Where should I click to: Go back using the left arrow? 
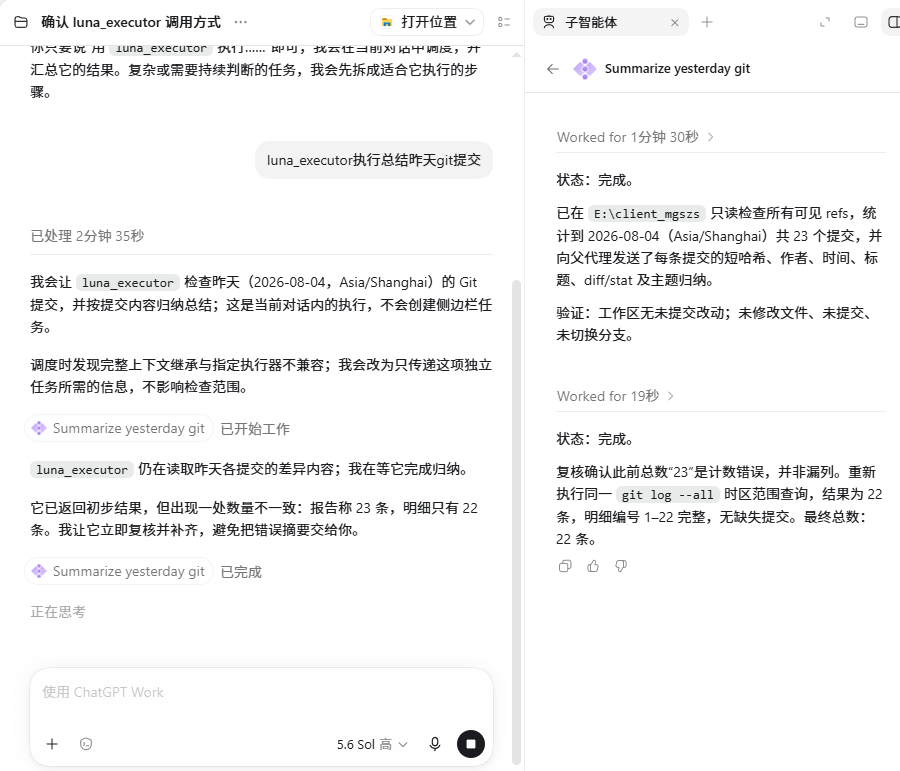553,69
